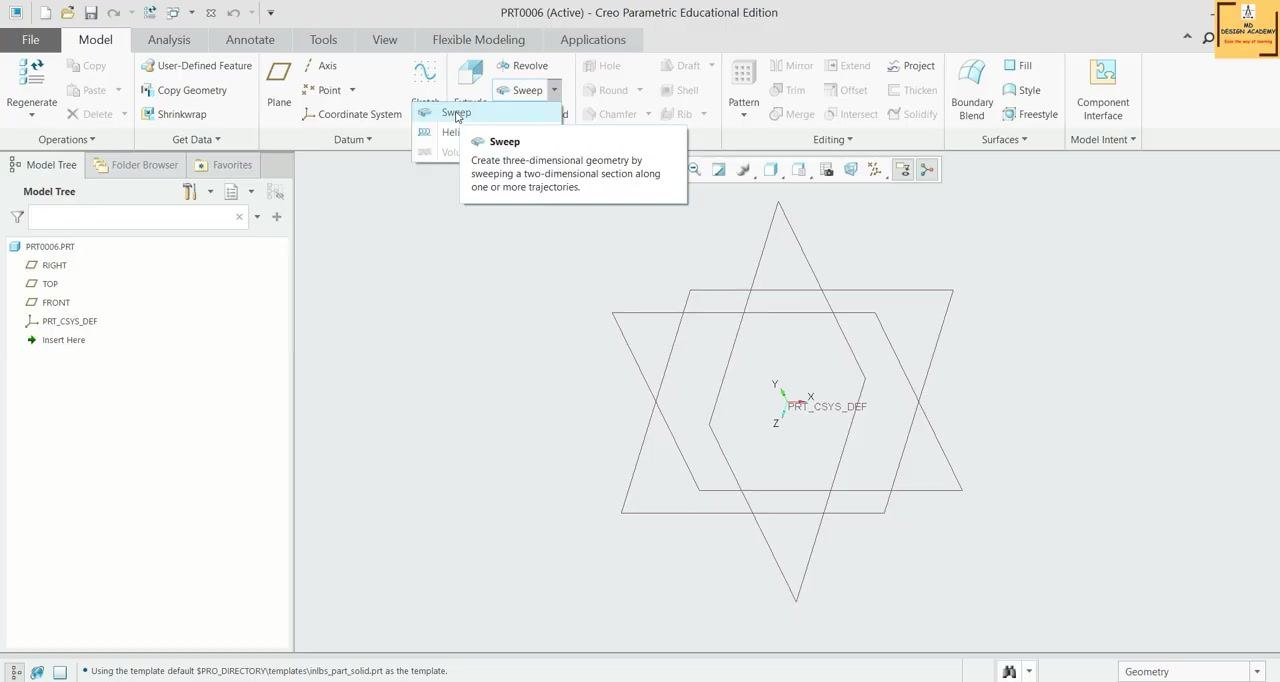Screen dimensions: 1280x682
Task: Open the Applications tab
Action: [x=593, y=40]
